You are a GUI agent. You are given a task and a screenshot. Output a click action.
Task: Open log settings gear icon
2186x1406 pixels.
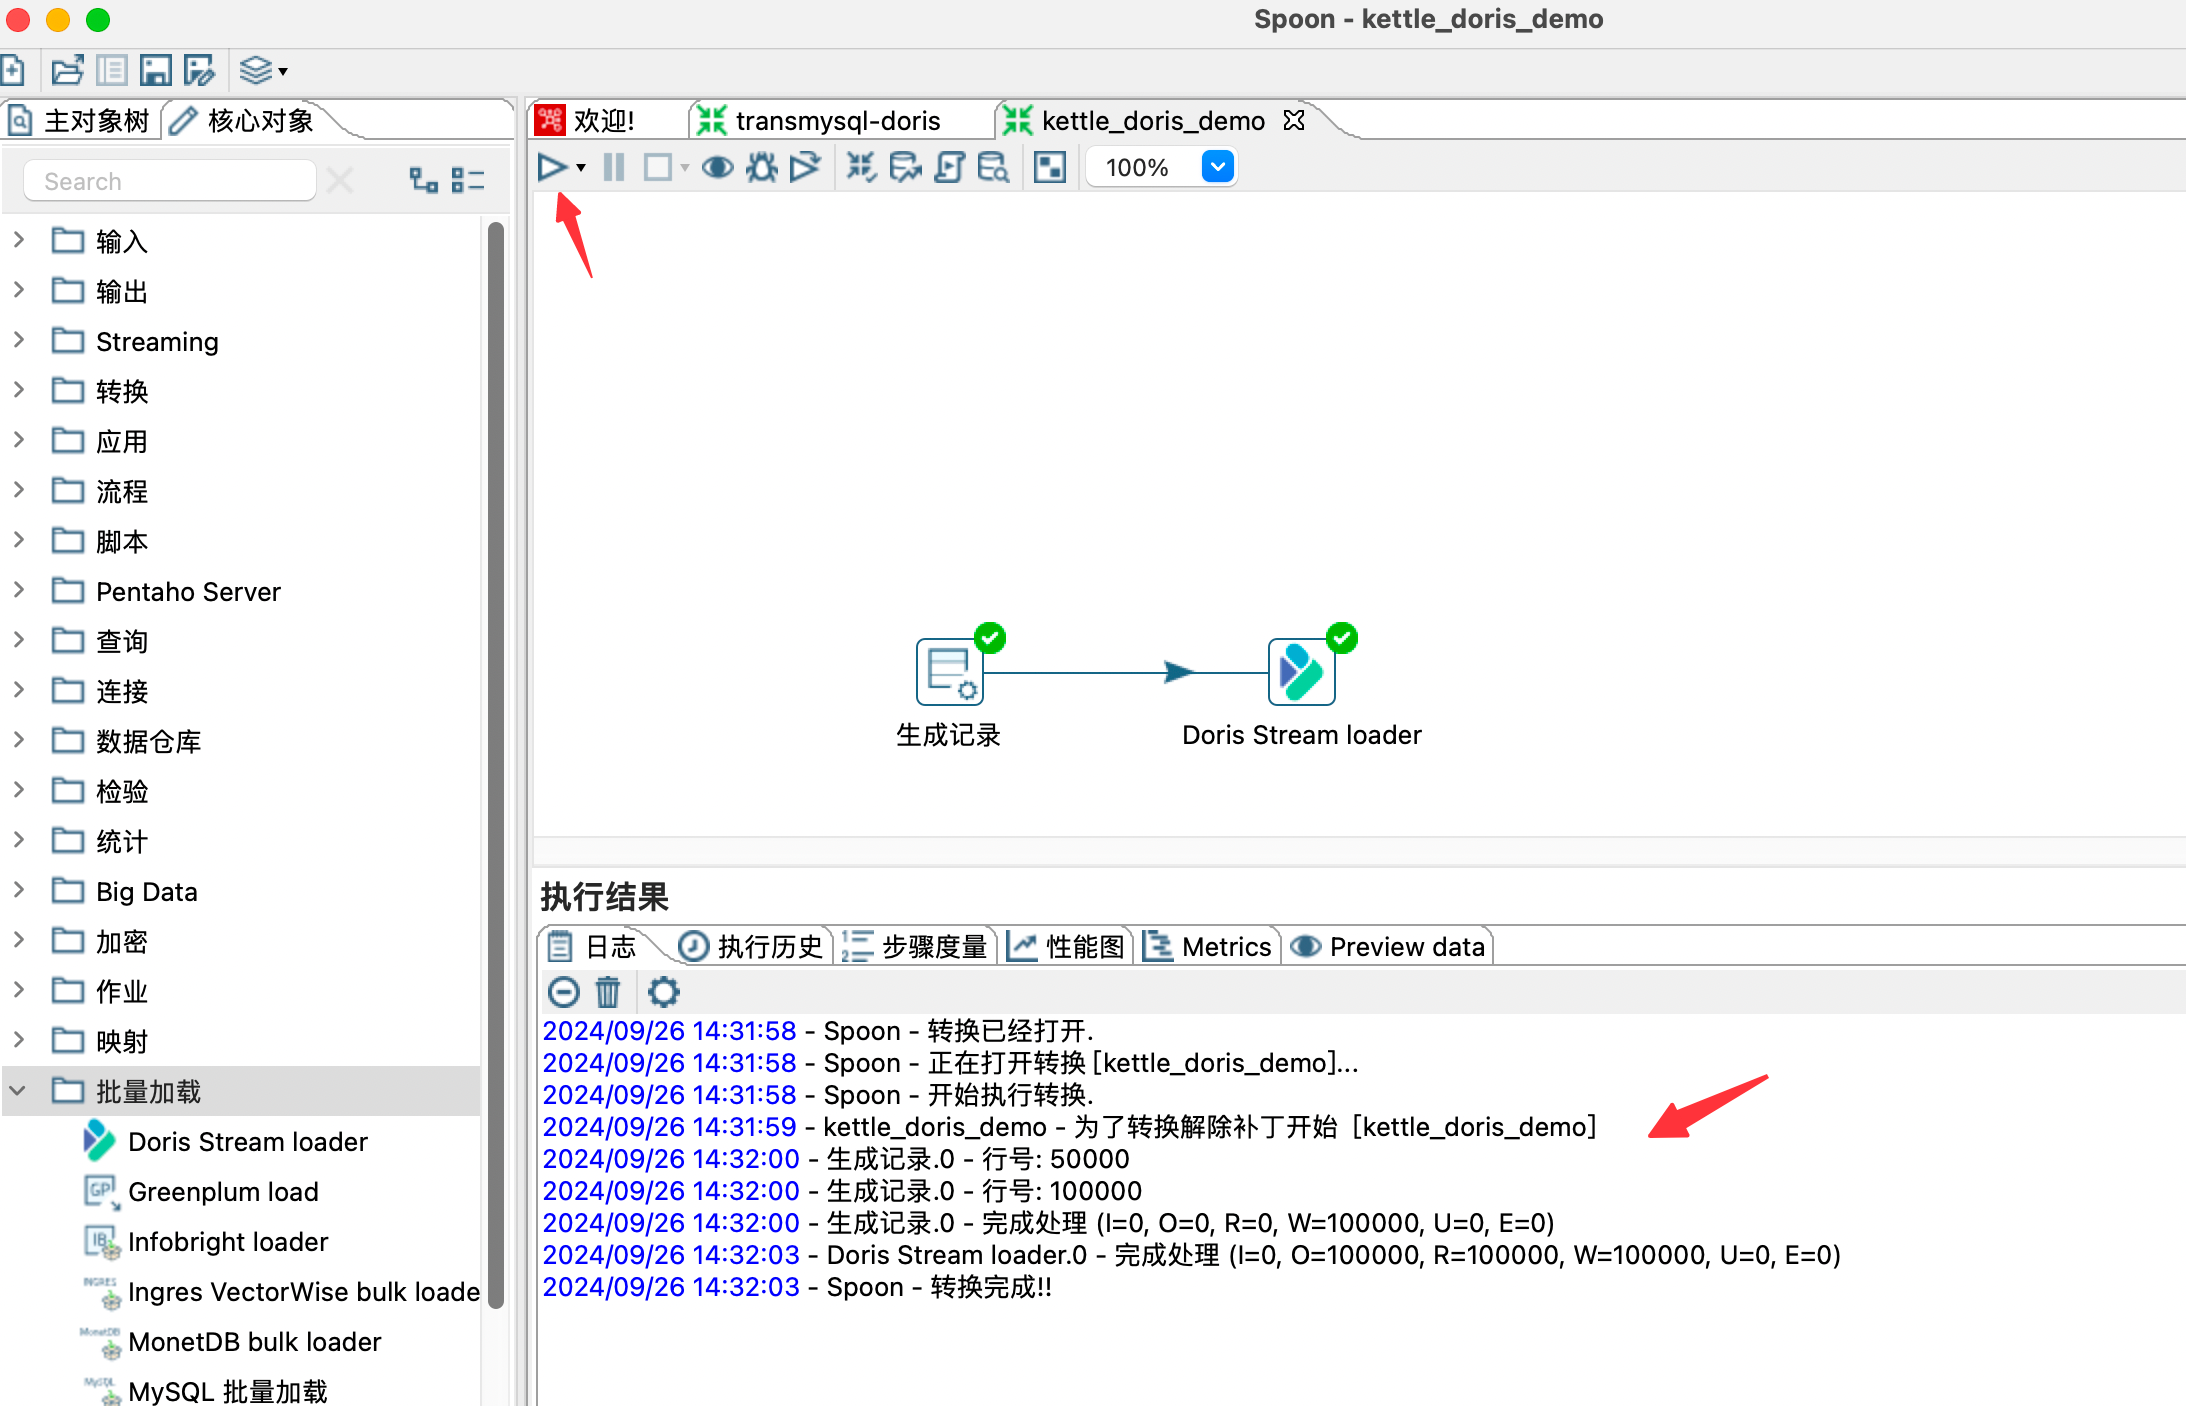click(663, 992)
